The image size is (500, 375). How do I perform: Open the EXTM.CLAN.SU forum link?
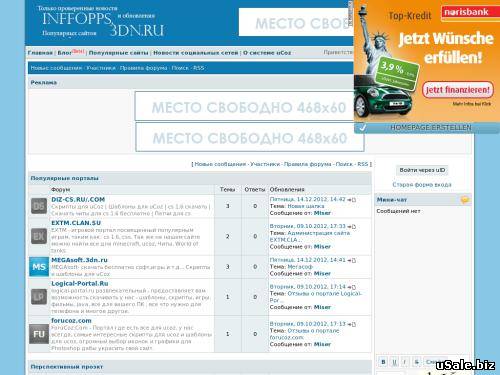tap(76, 223)
